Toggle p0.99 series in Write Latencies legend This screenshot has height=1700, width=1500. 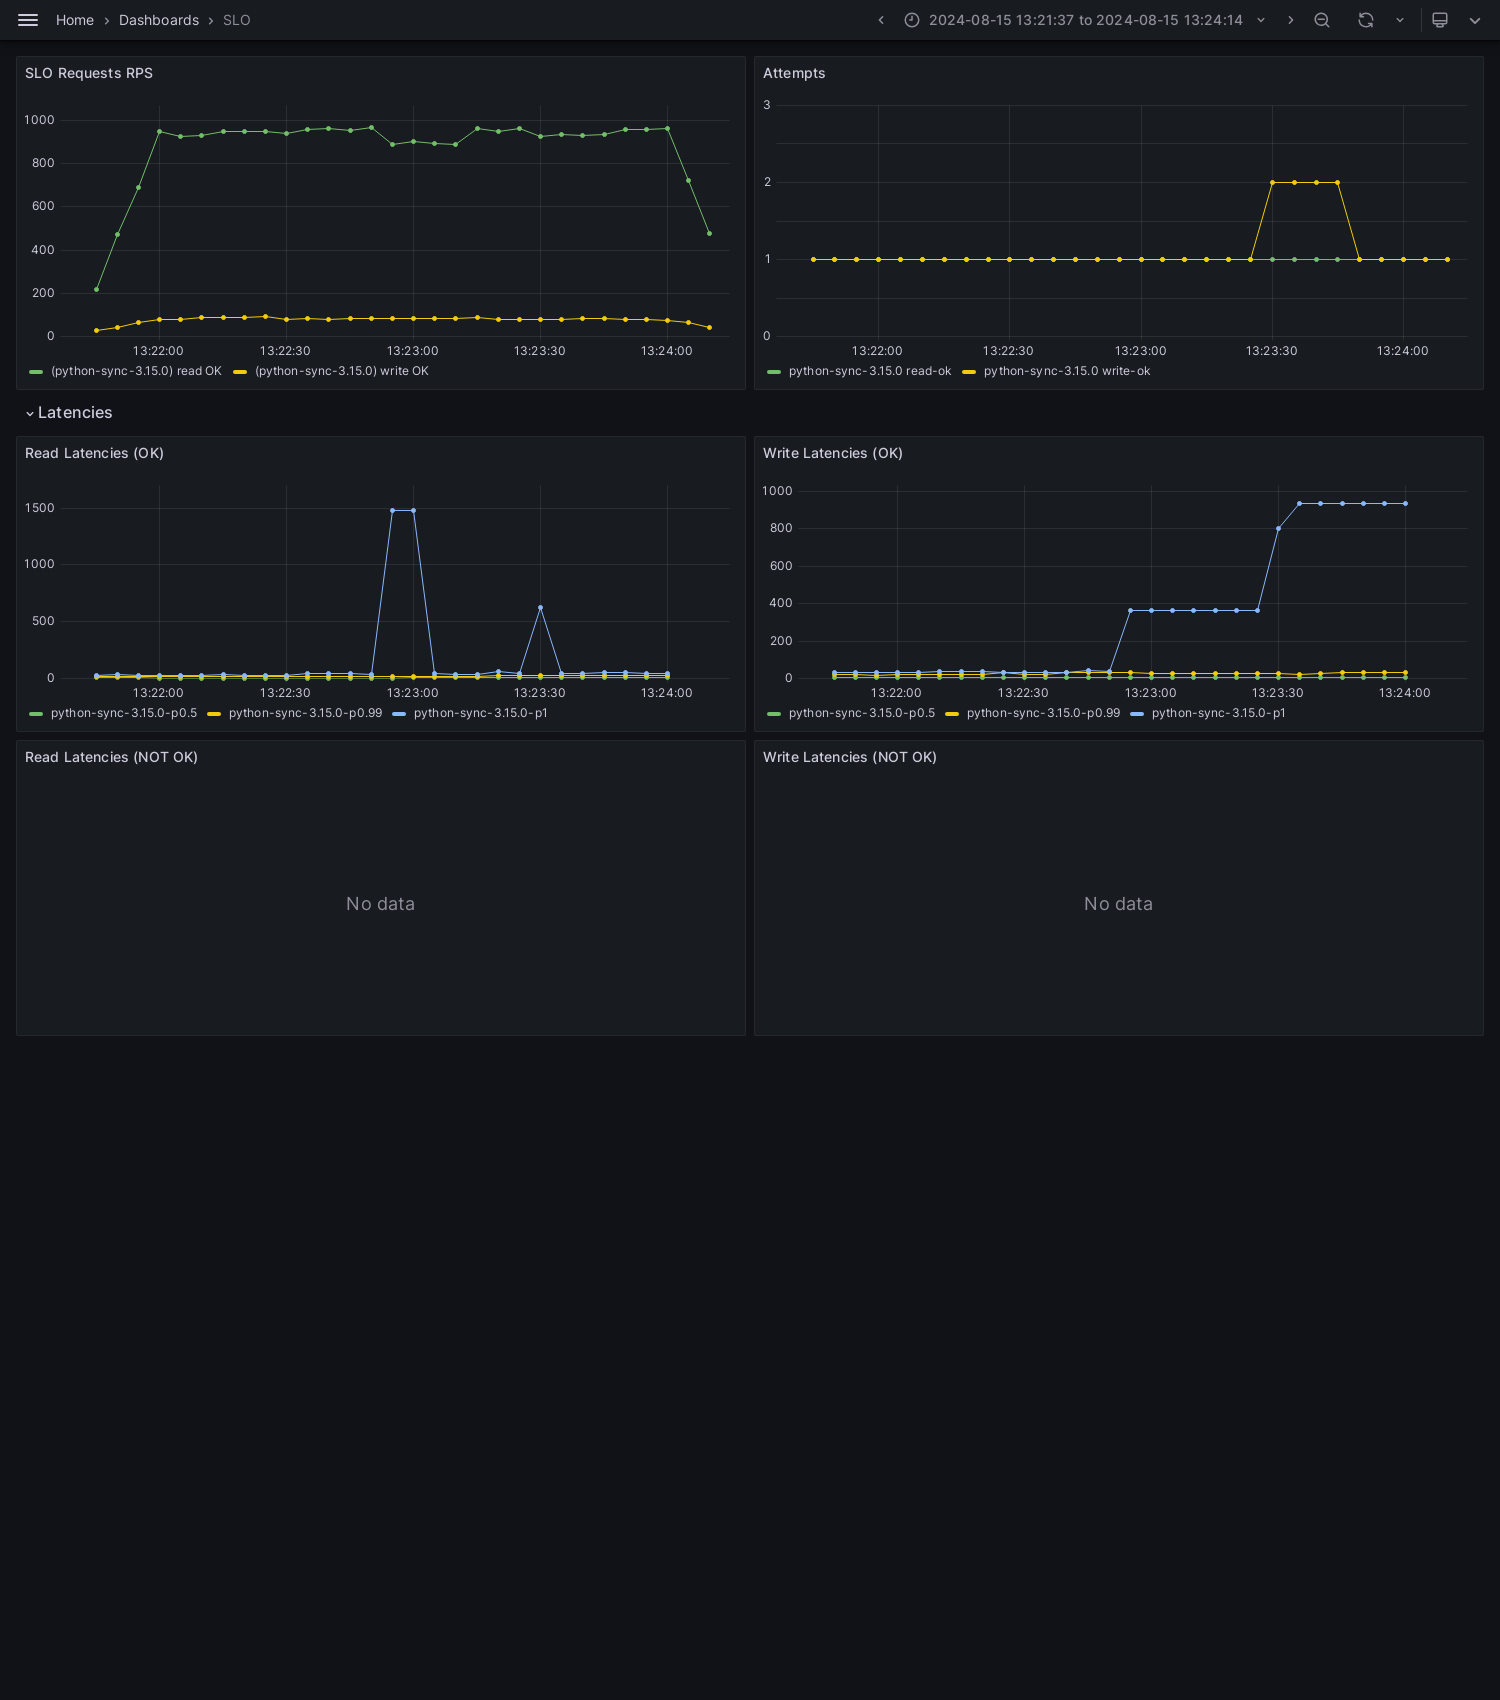[1043, 713]
